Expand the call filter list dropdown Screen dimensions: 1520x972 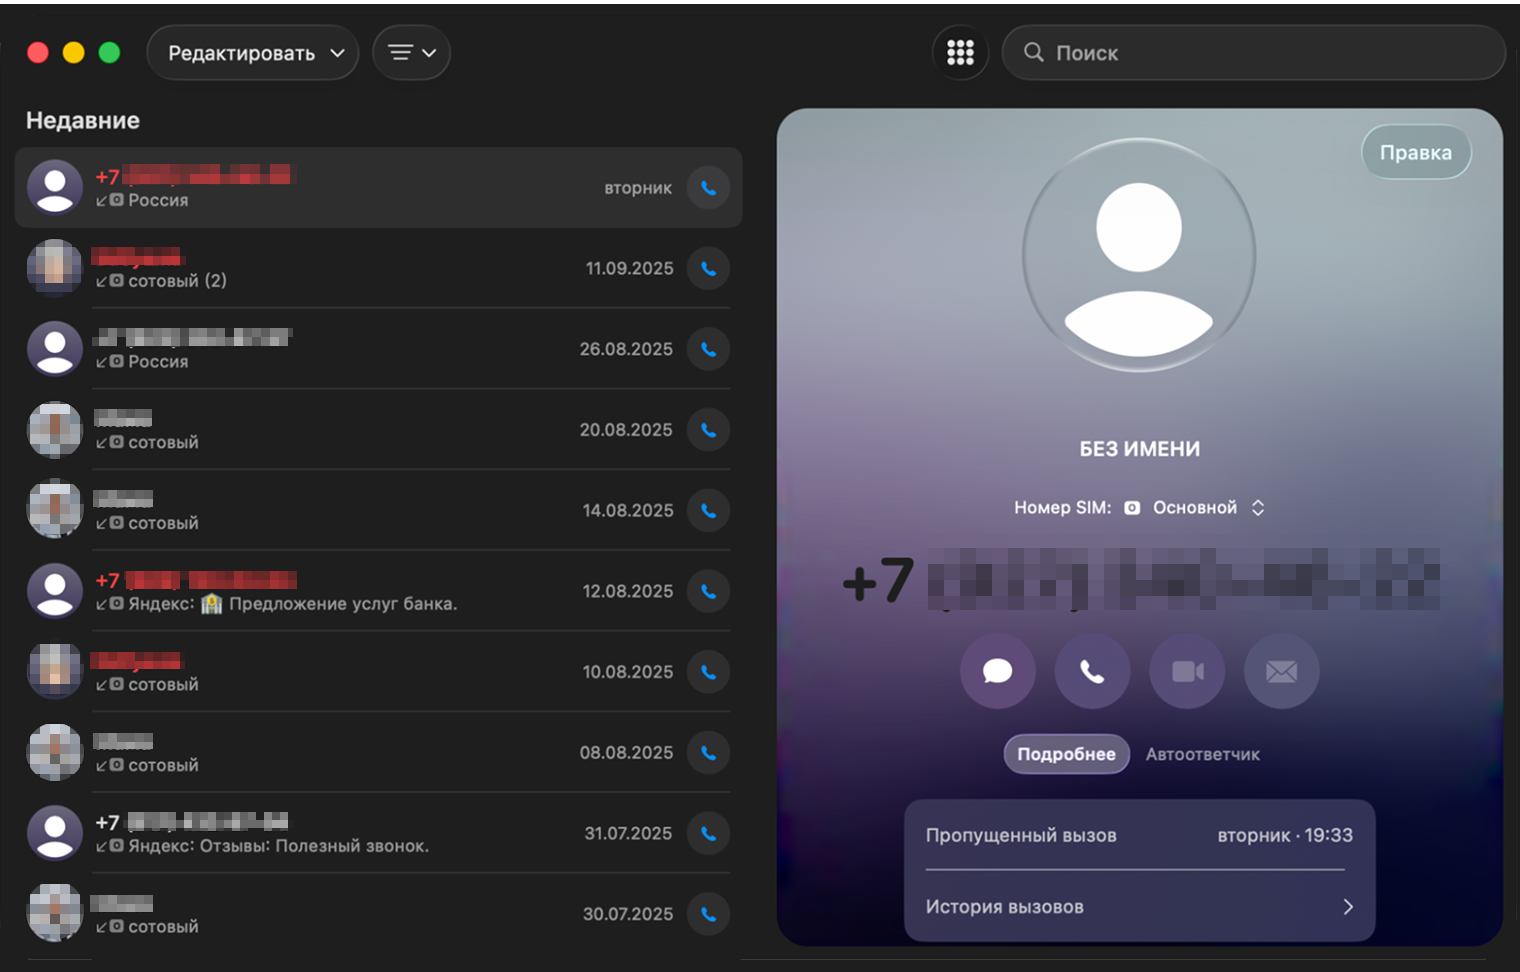(x=411, y=53)
